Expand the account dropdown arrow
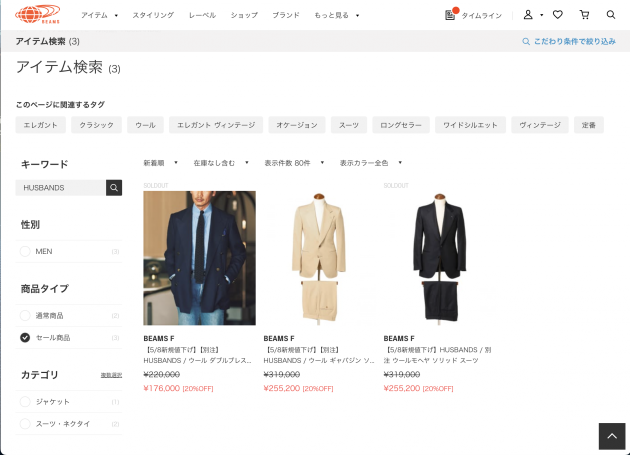630x455 pixels. click(542, 15)
